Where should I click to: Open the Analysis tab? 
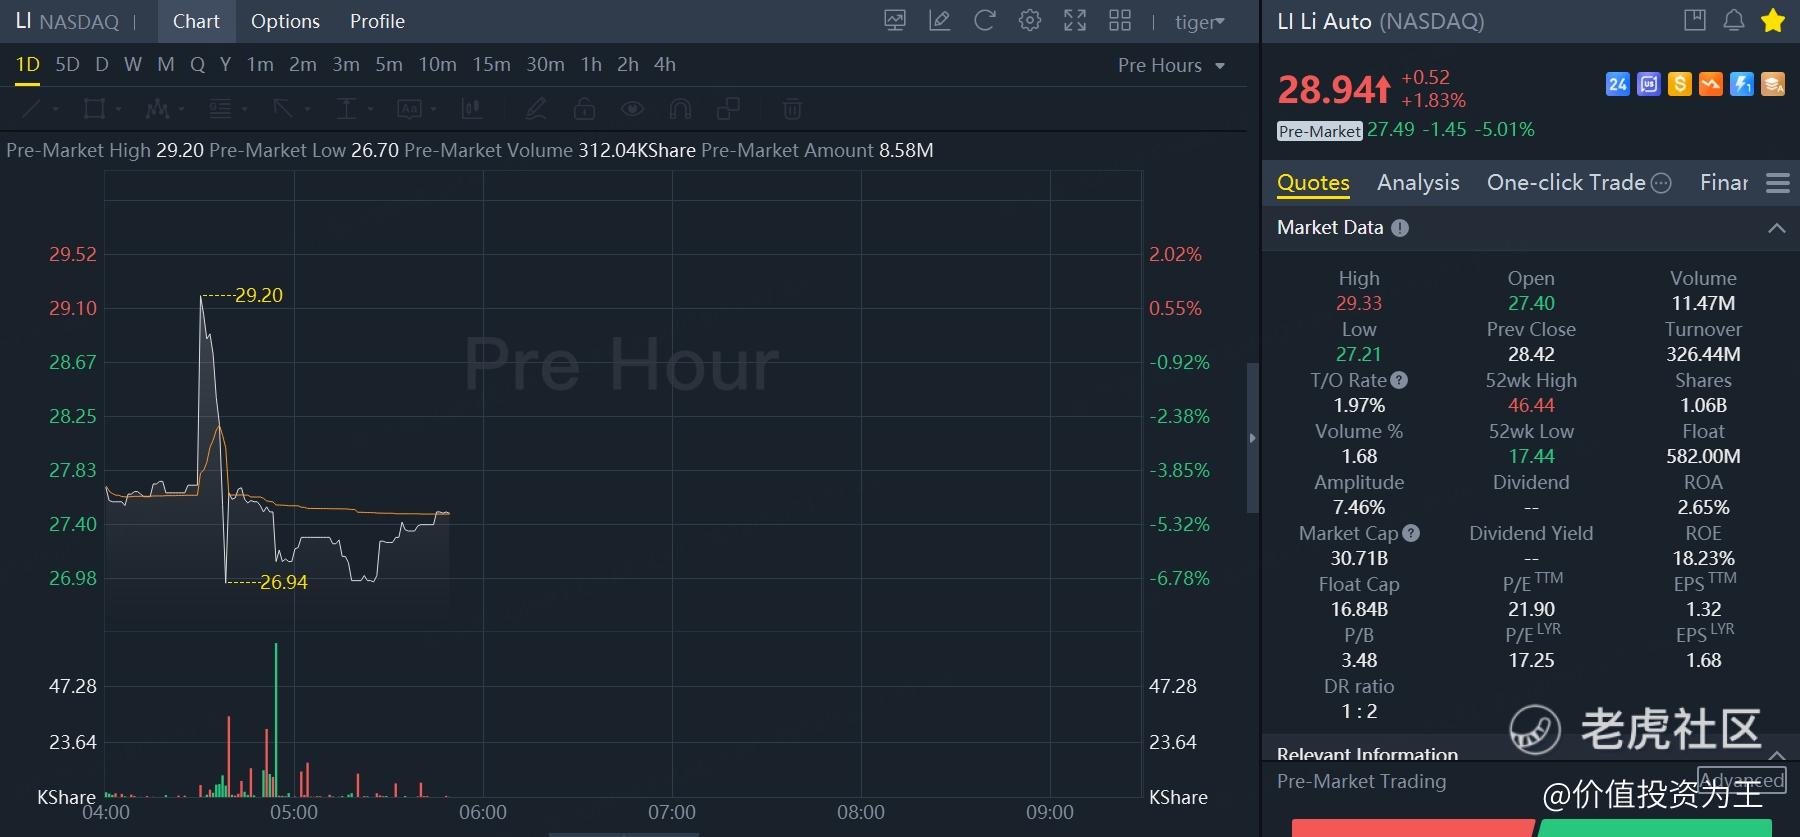click(1418, 183)
